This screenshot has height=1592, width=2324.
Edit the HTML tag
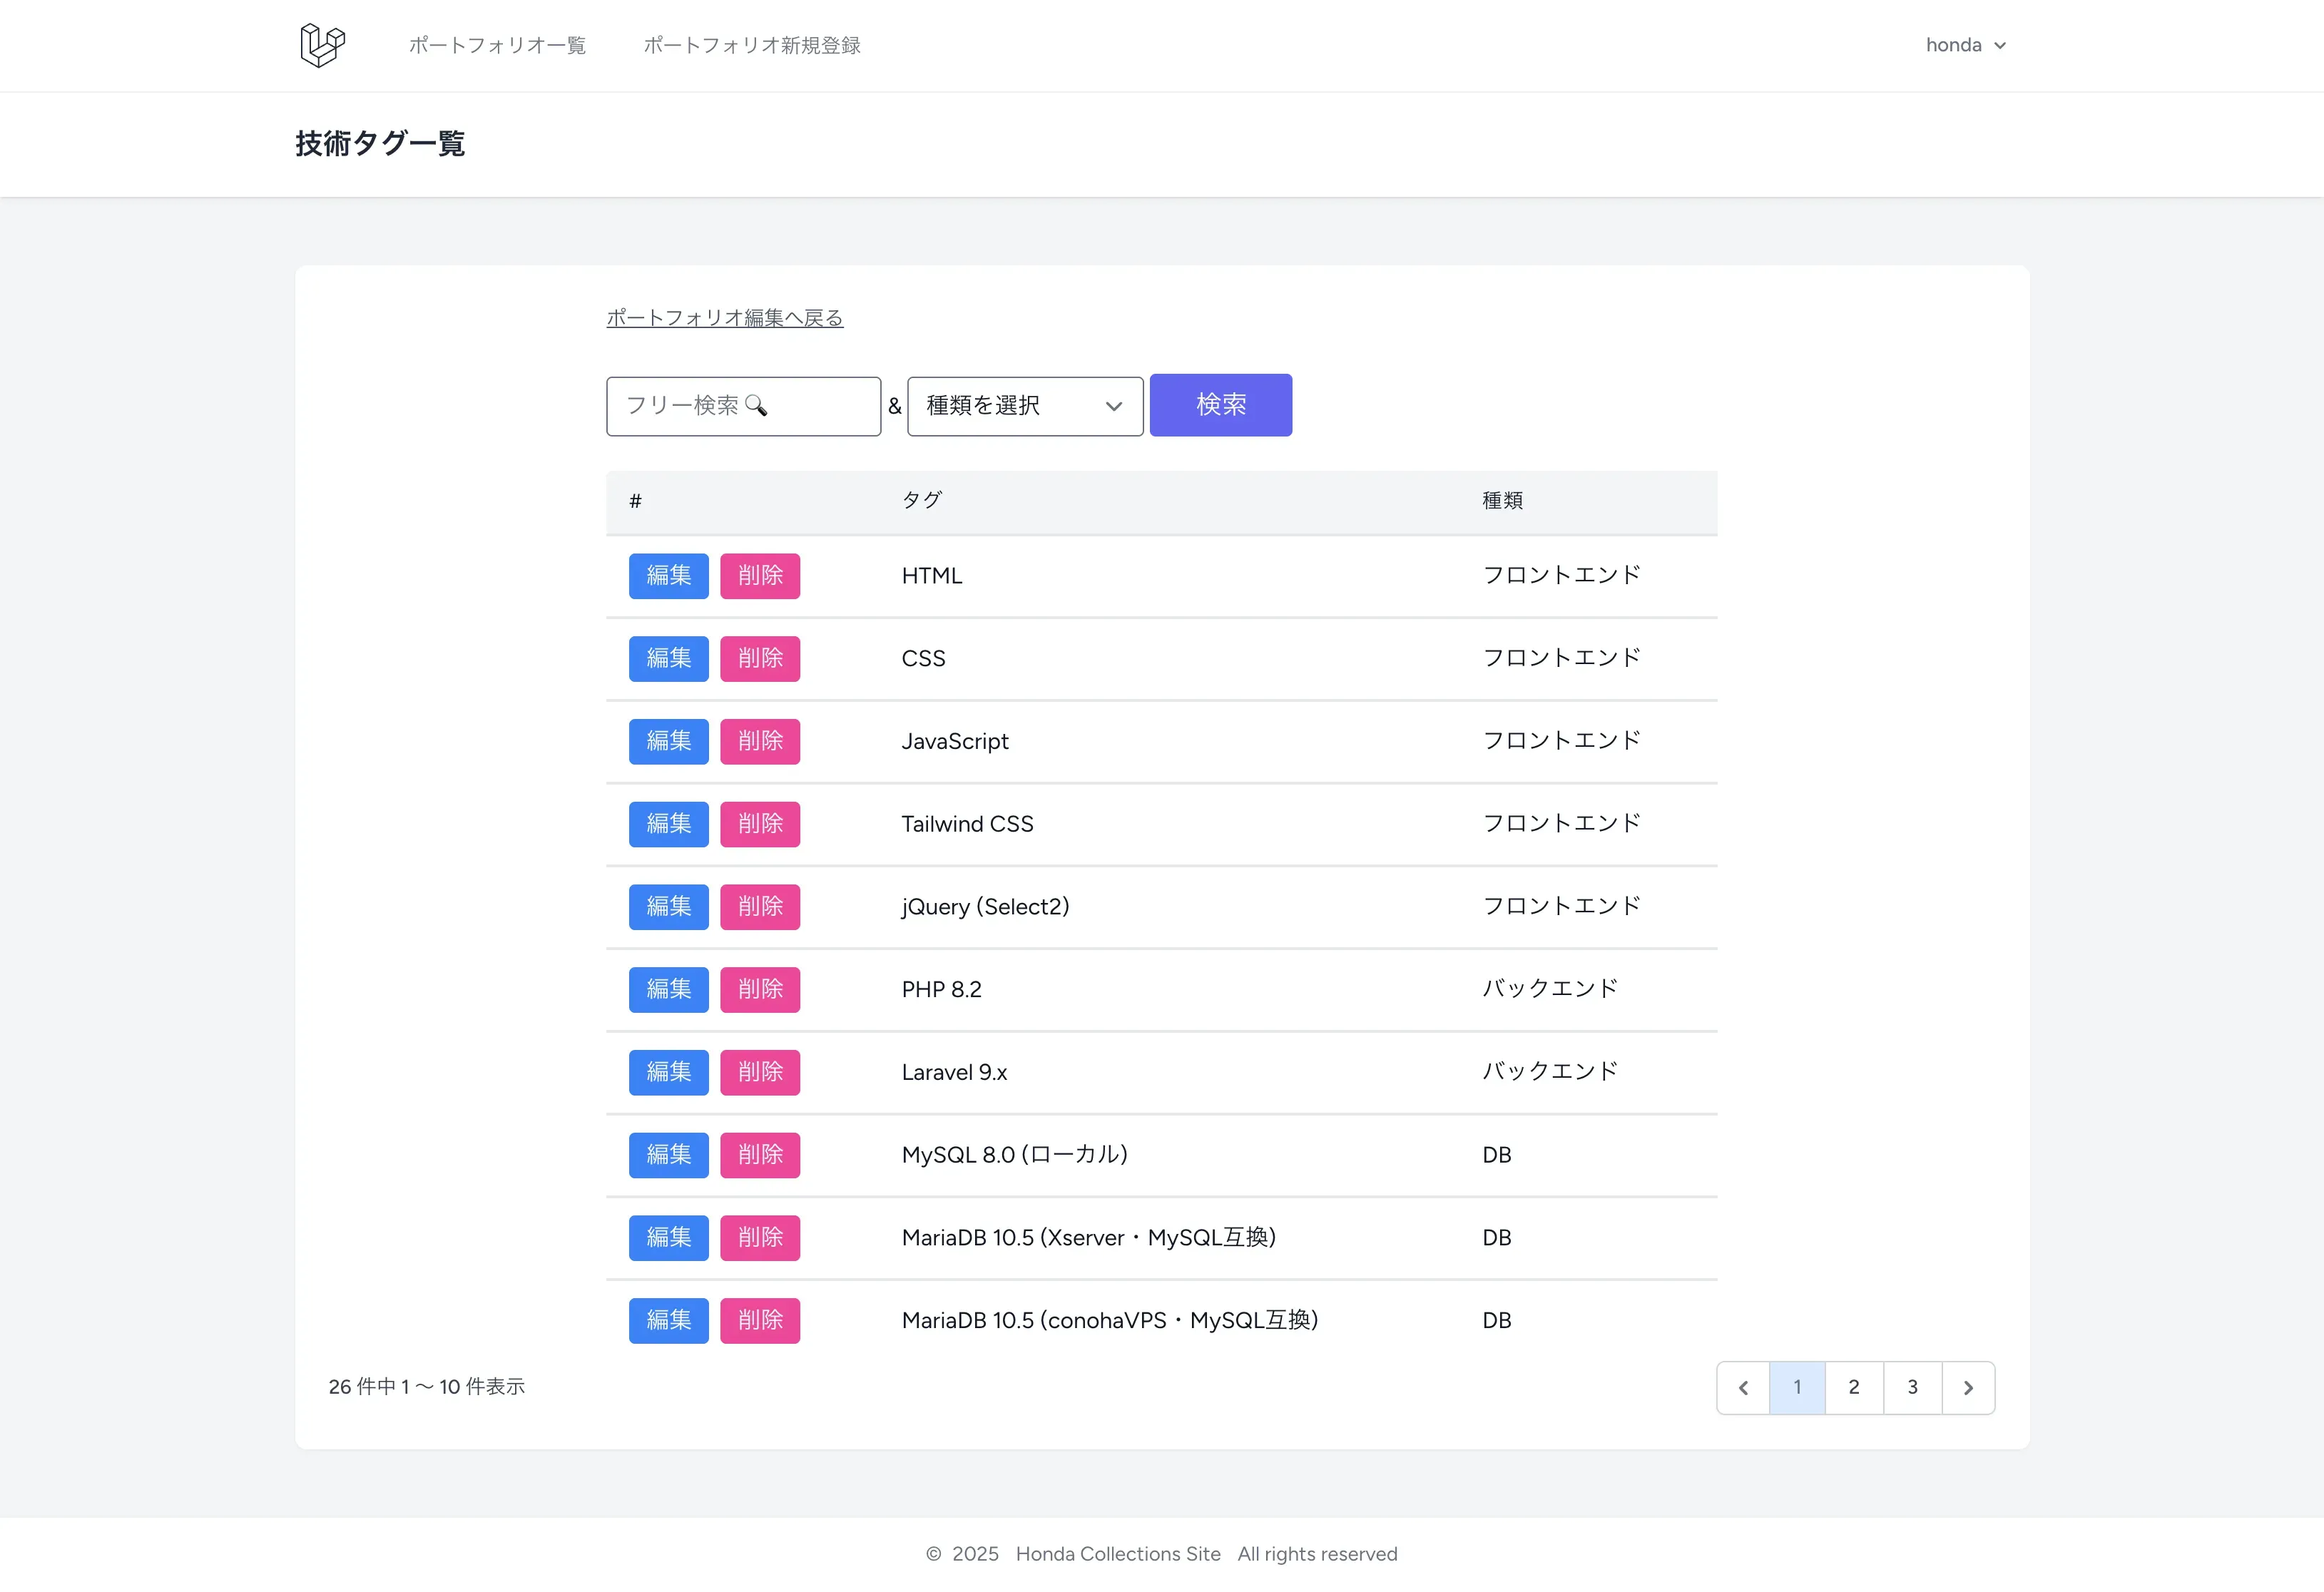click(x=668, y=576)
